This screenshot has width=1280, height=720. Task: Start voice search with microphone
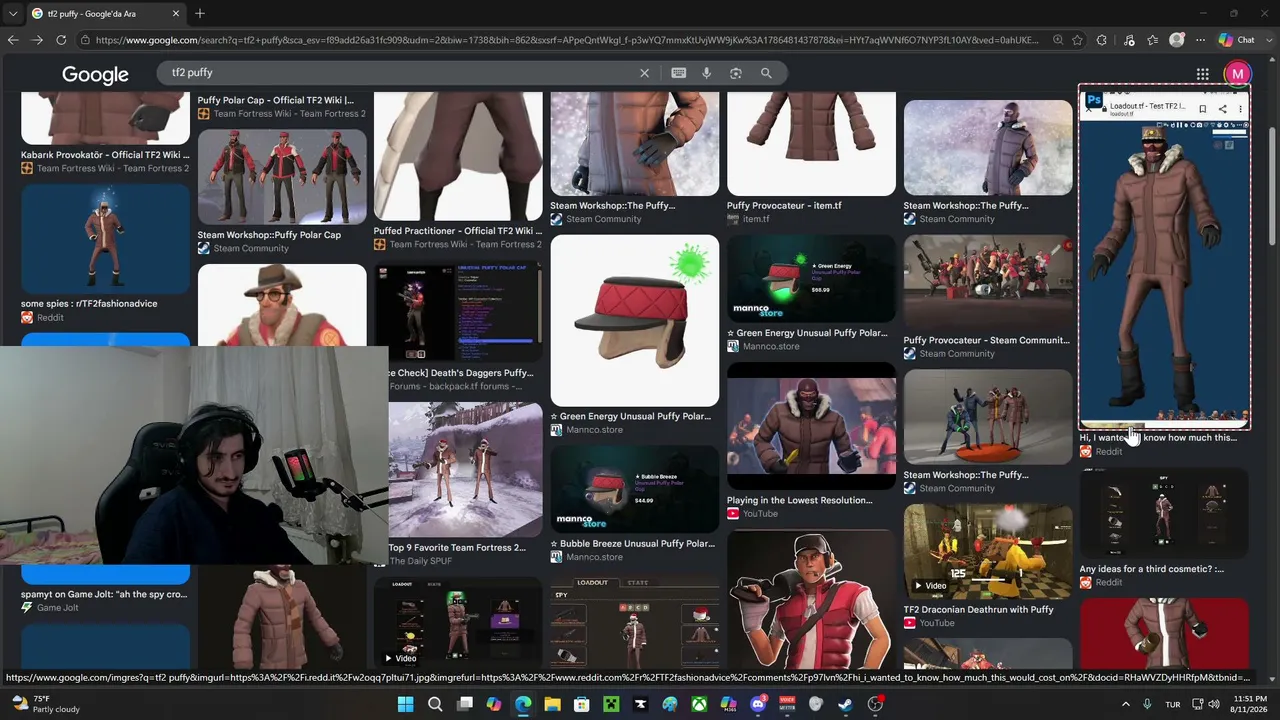pyautogui.click(x=706, y=73)
